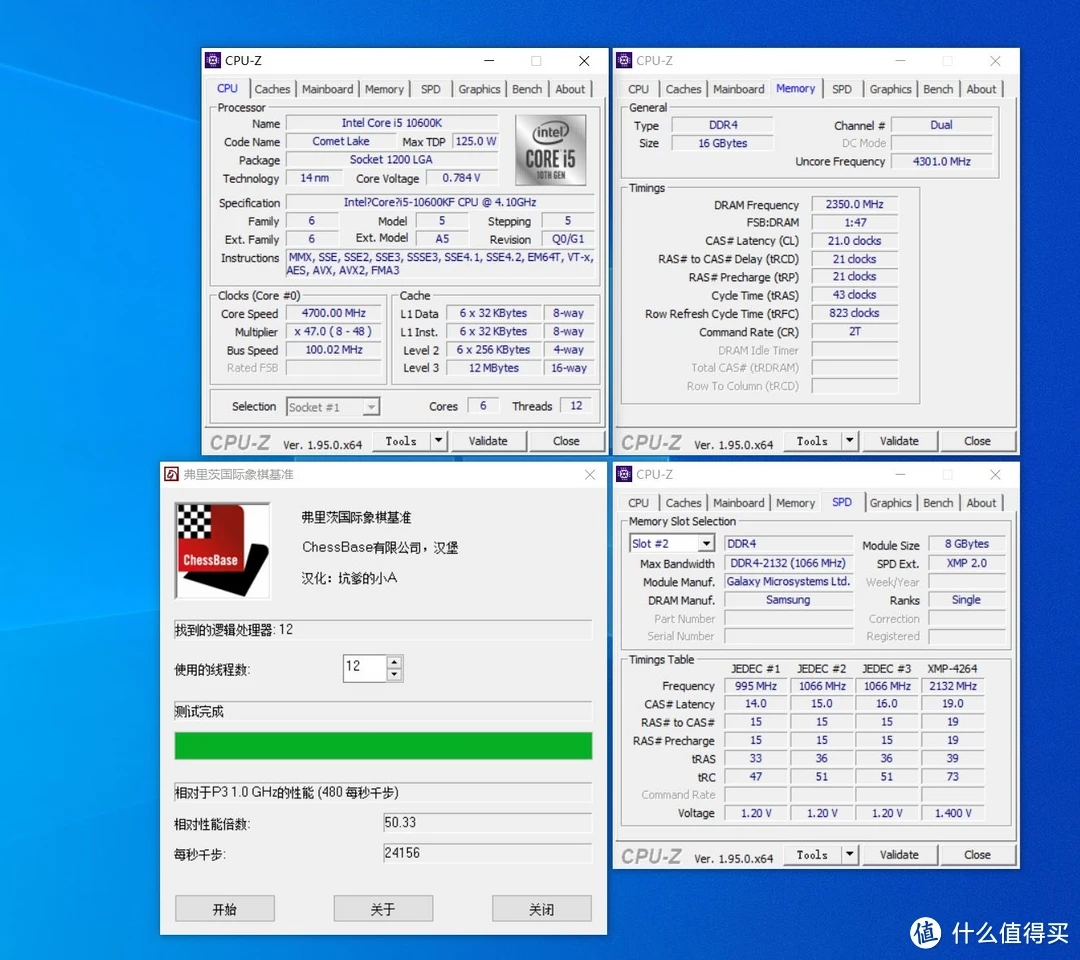Click the Tools button in the Memory timings window
The height and width of the screenshot is (960, 1080).
tap(812, 441)
